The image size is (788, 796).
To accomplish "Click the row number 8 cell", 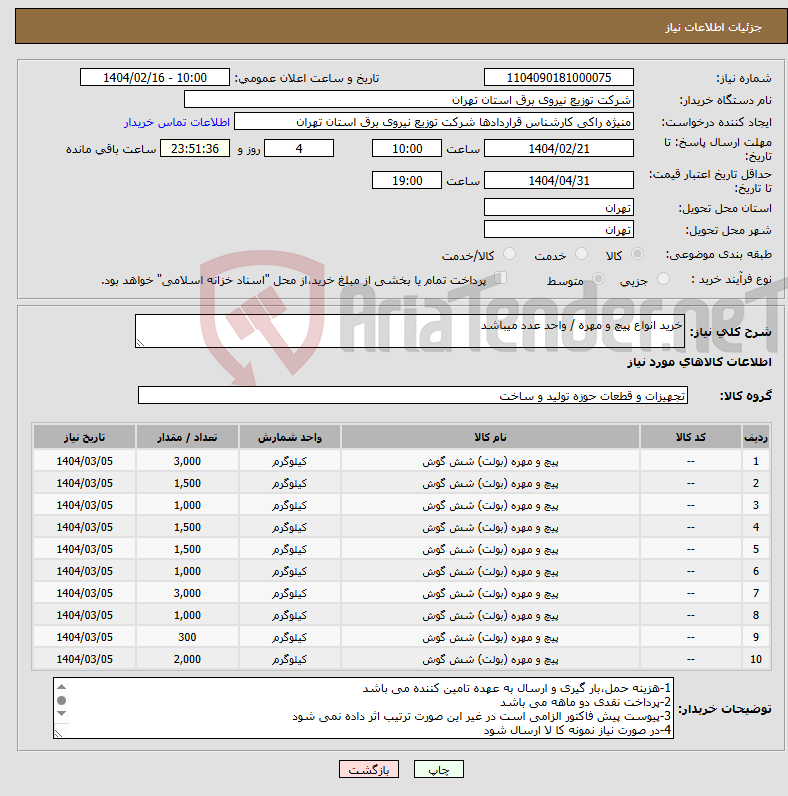I will 756,615.
